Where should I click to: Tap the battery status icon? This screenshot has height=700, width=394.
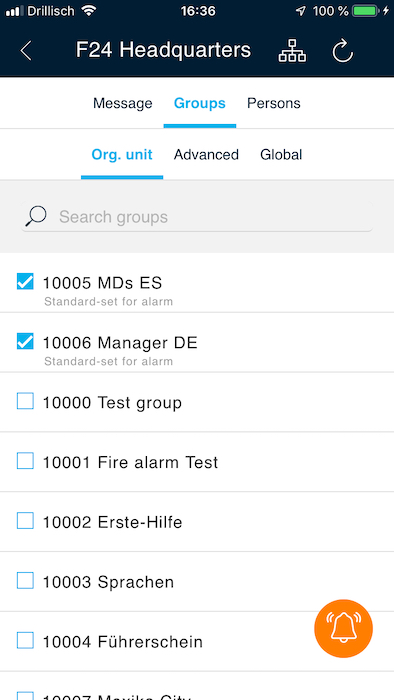pyautogui.click(x=366, y=11)
